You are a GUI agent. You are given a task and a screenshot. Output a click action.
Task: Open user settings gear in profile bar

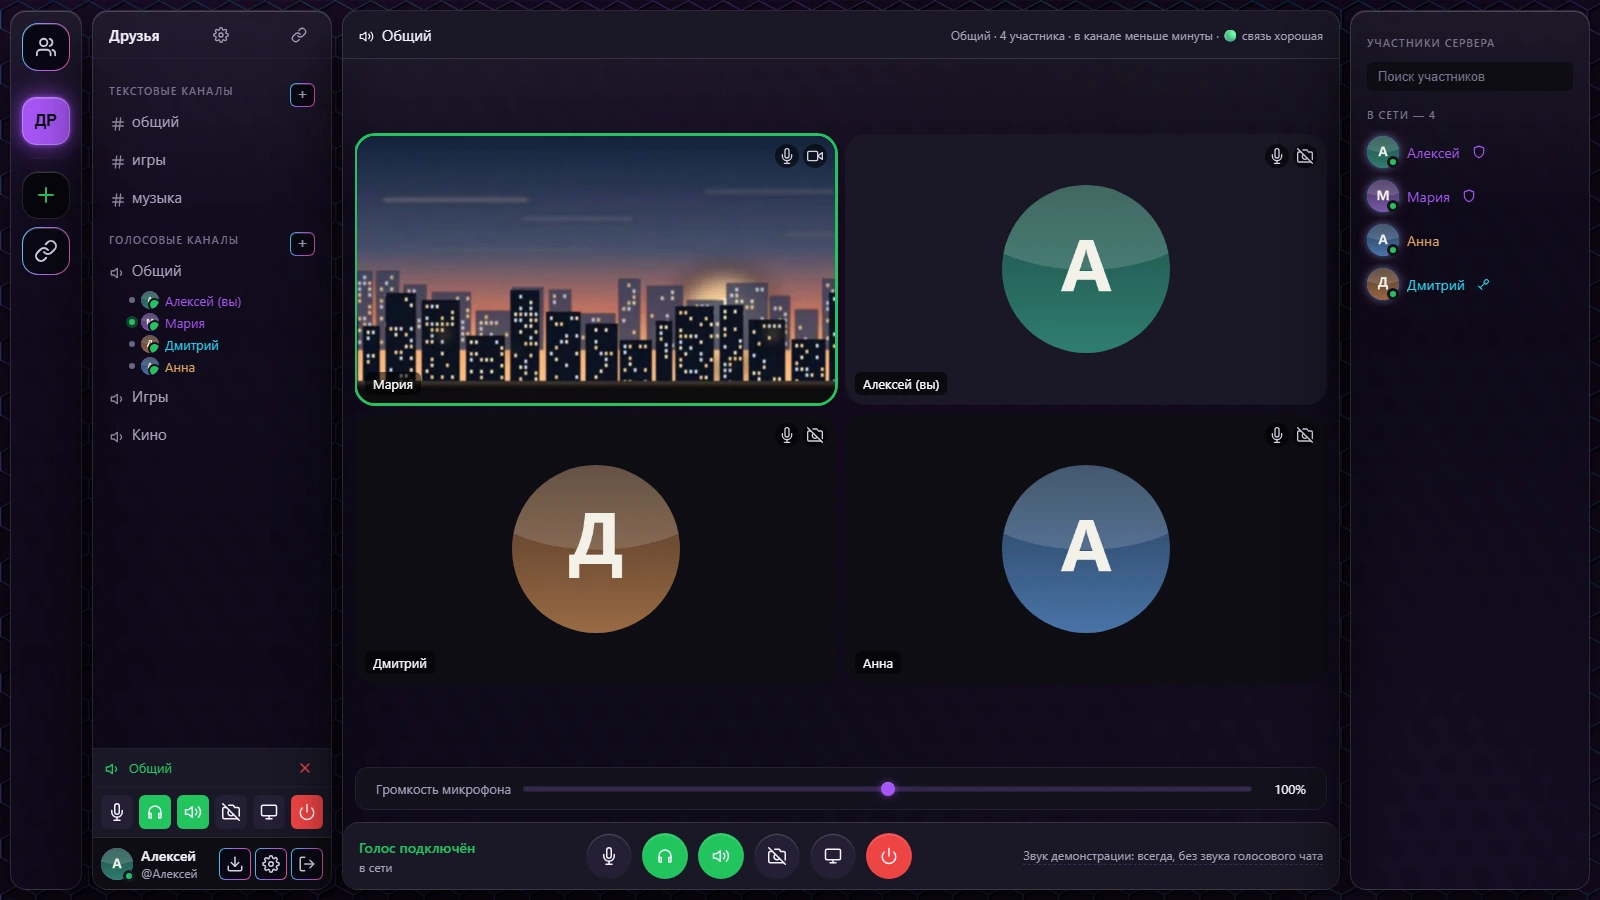(x=271, y=864)
